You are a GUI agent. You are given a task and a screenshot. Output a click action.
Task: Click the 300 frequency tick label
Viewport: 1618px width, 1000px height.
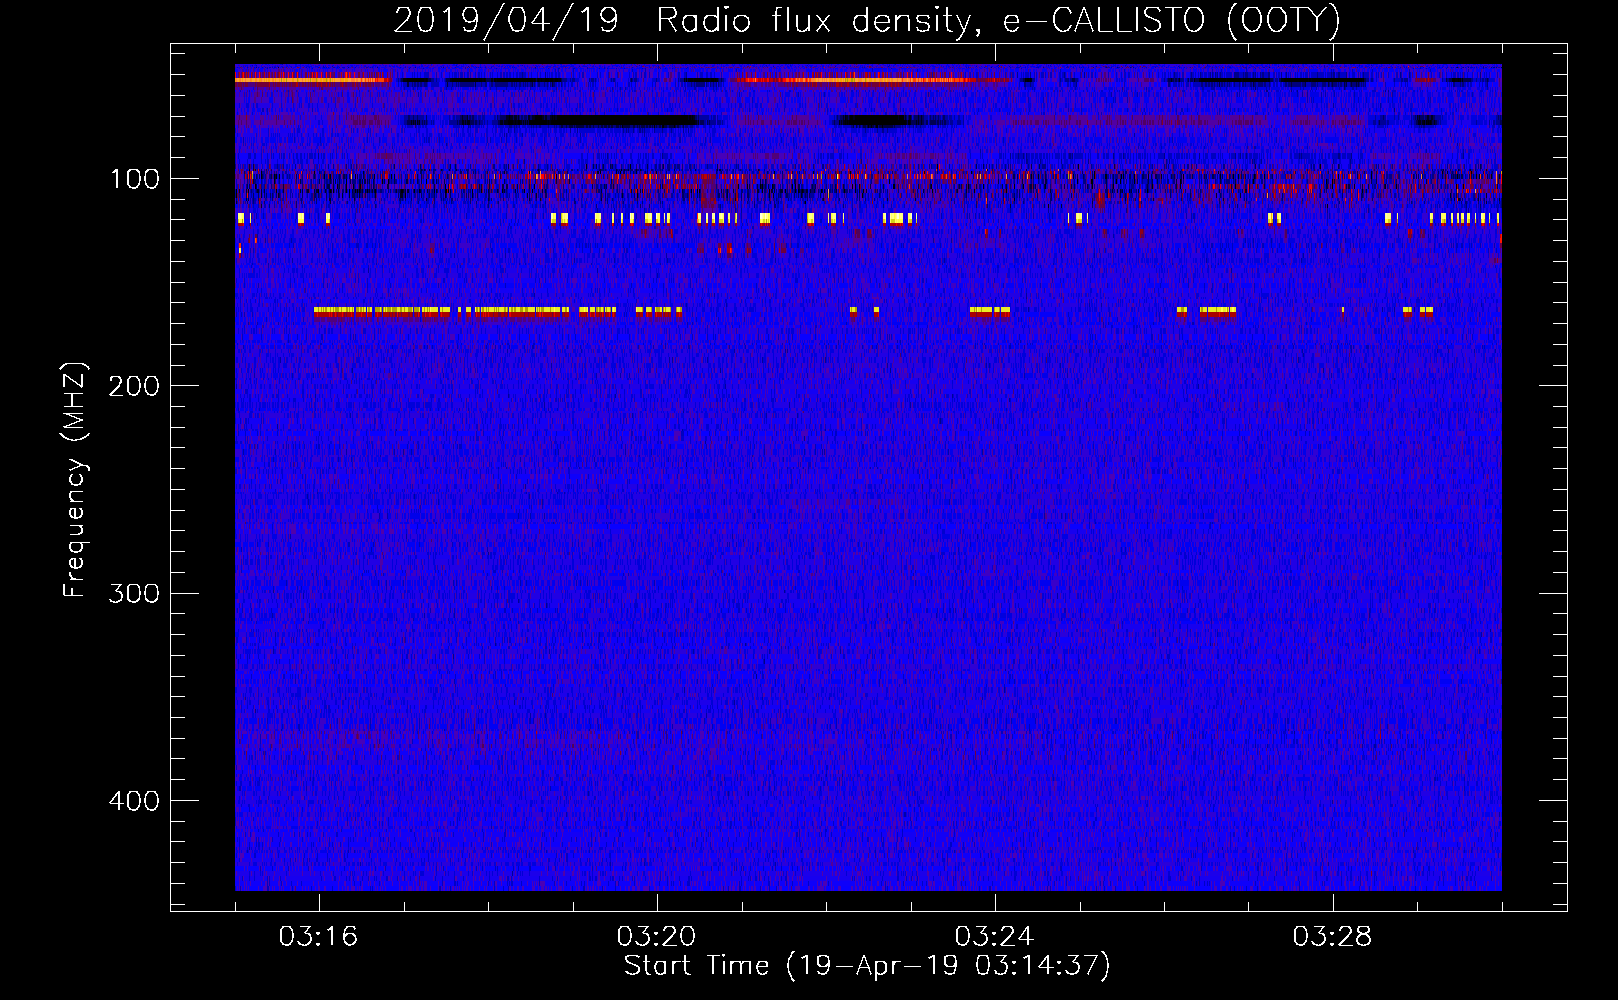(134, 594)
